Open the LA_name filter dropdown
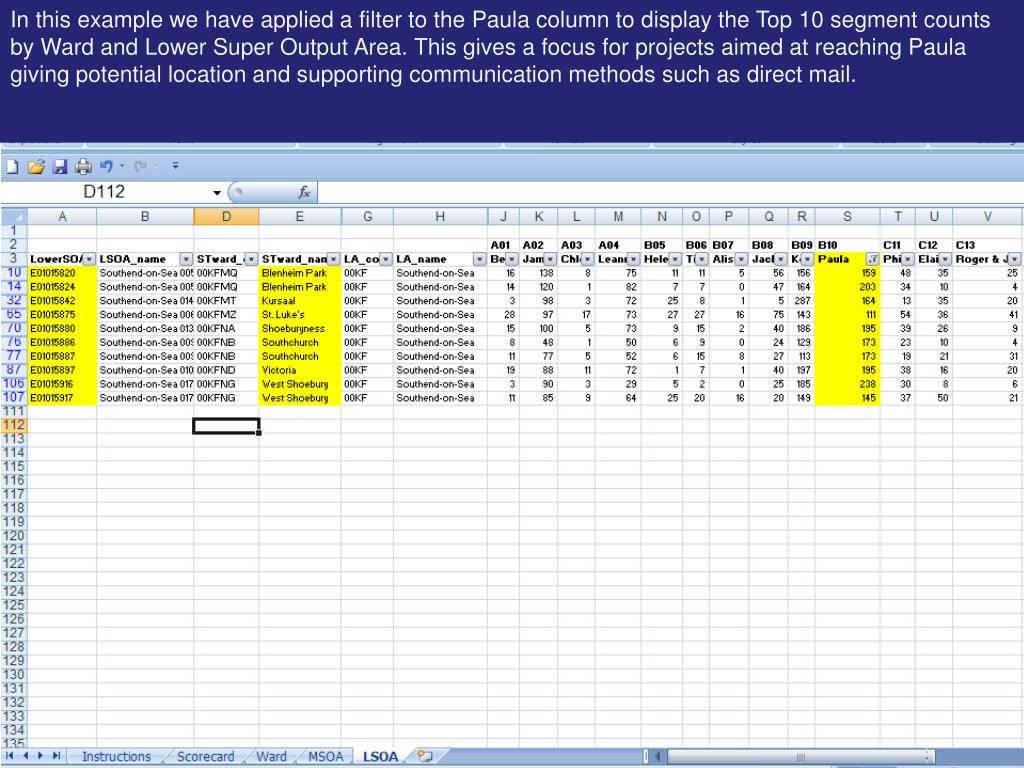 [x=480, y=259]
